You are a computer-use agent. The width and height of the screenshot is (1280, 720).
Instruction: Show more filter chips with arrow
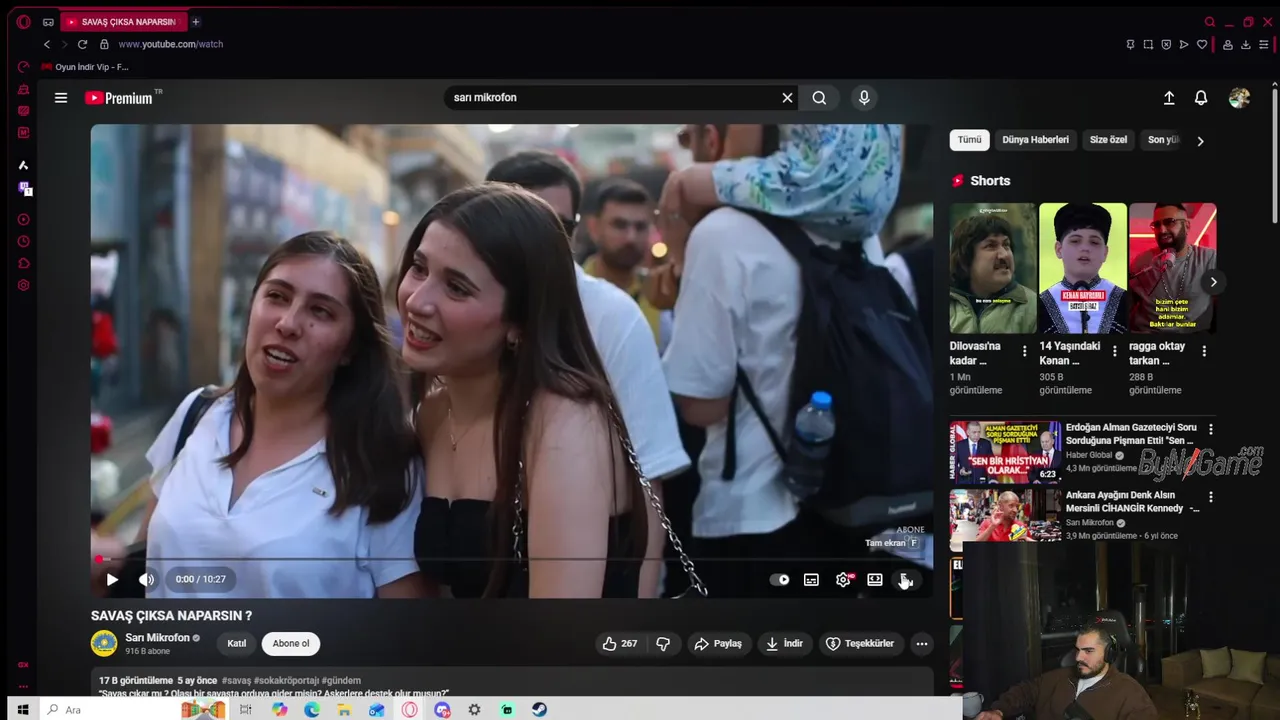pyautogui.click(x=1200, y=141)
